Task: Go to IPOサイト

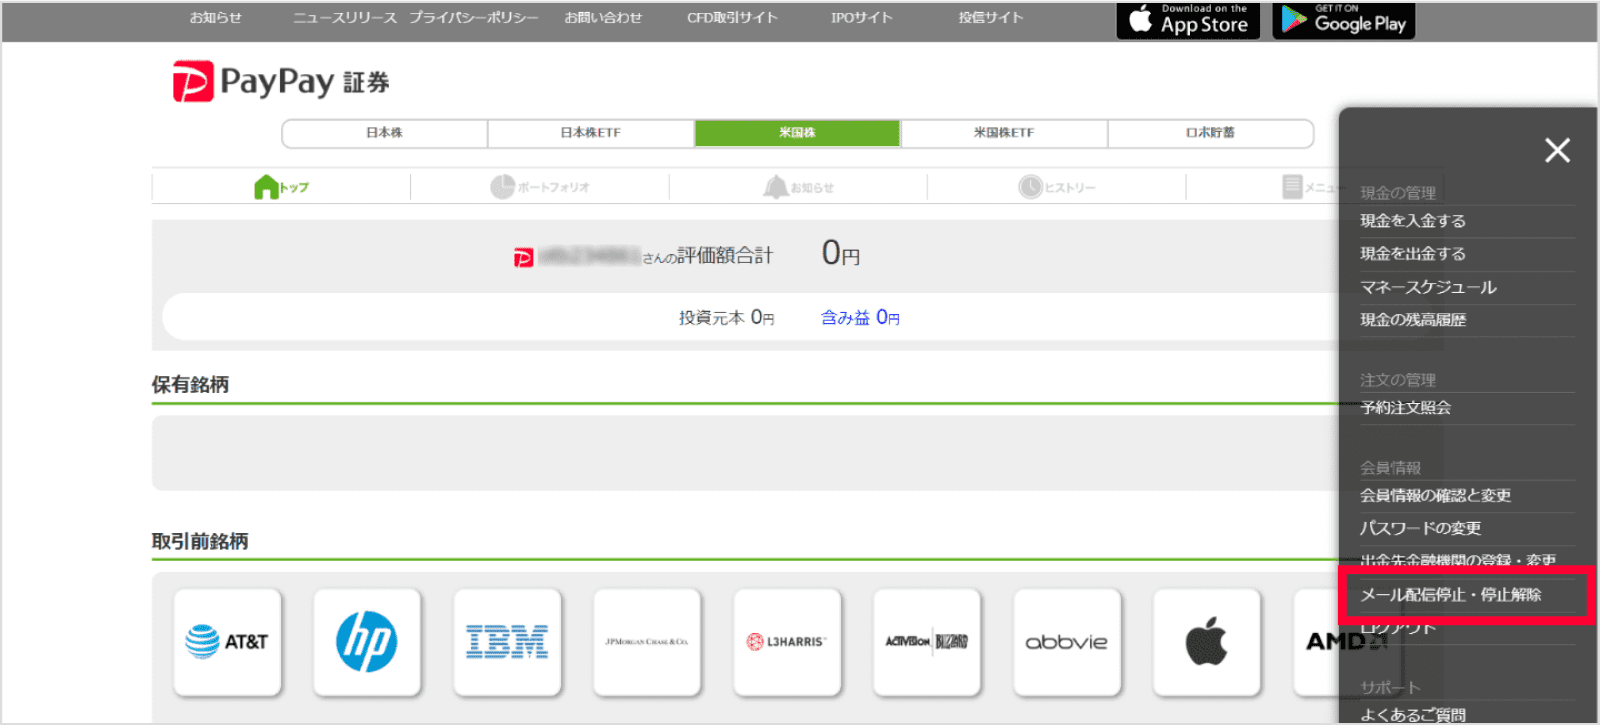Action: point(861,18)
